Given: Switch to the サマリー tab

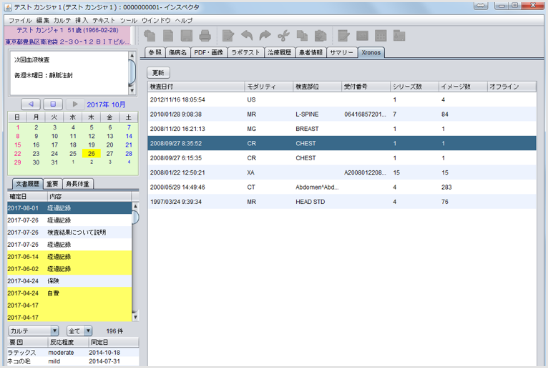Looking at the screenshot, I should [342, 52].
